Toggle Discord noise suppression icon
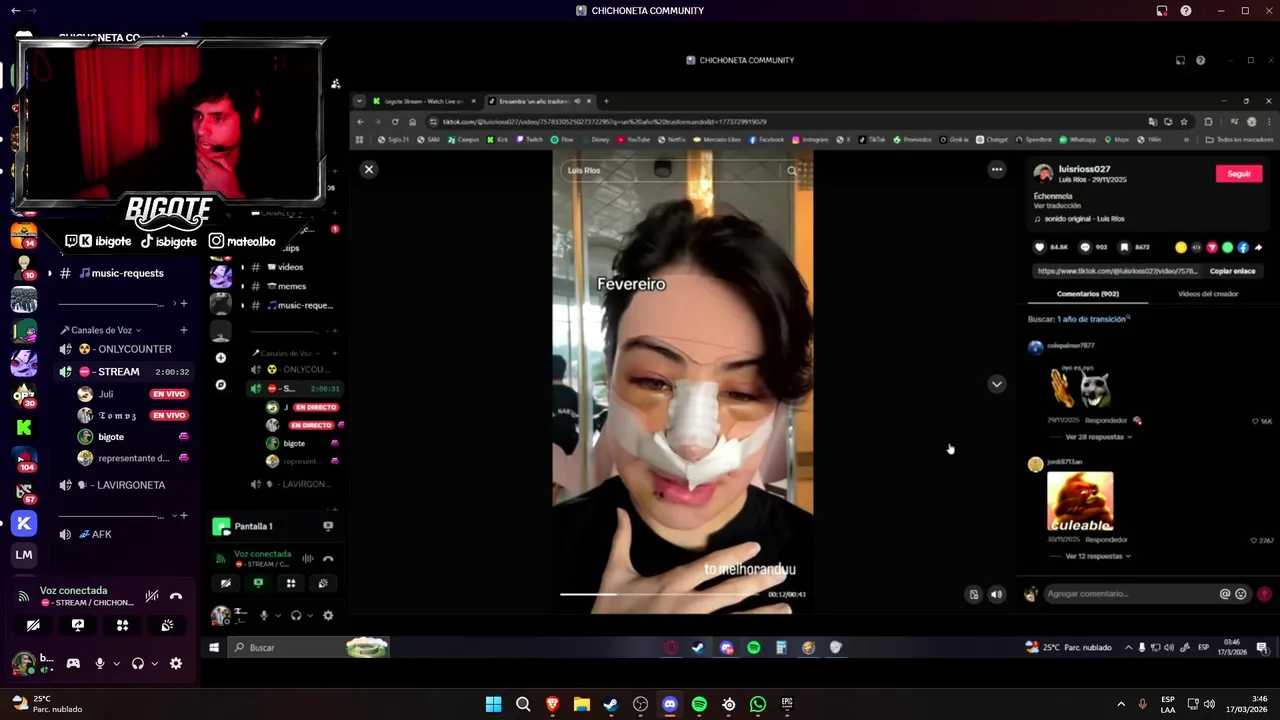This screenshot has height=720, width=1280. pos(152,597)
